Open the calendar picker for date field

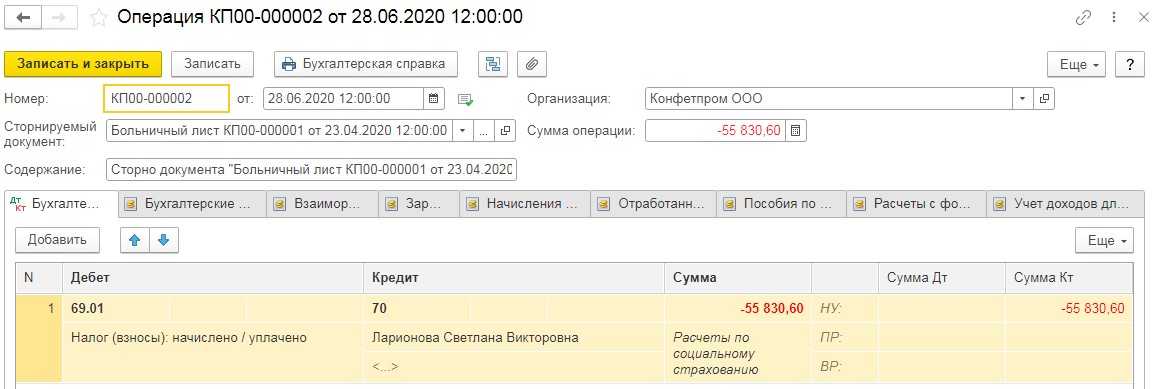[434, 98]
